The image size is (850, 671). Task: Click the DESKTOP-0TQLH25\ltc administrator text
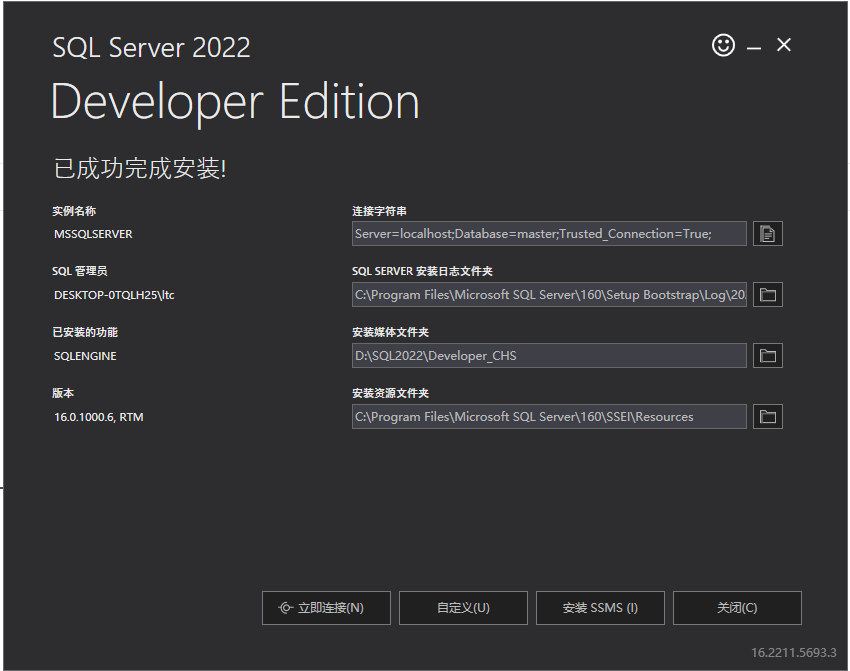click(114, 295)
